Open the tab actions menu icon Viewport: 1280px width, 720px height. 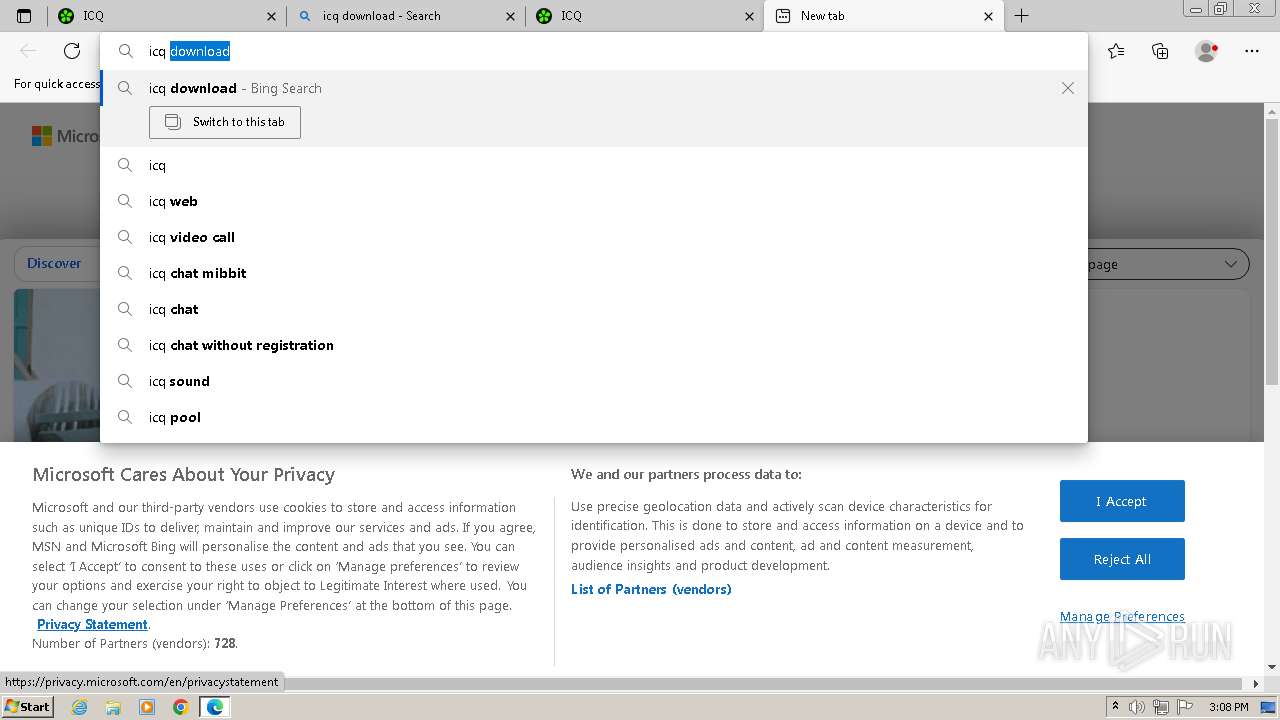tap(24, 16)
